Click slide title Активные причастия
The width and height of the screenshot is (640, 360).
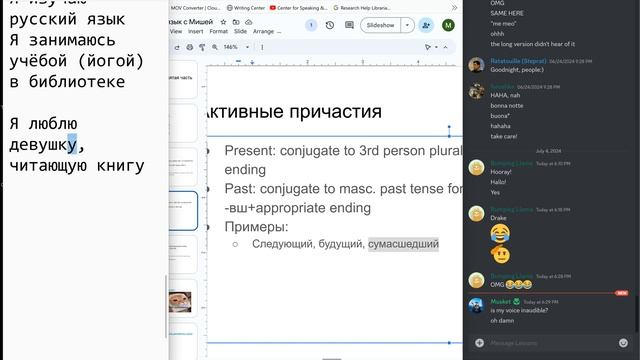point(295,111)
